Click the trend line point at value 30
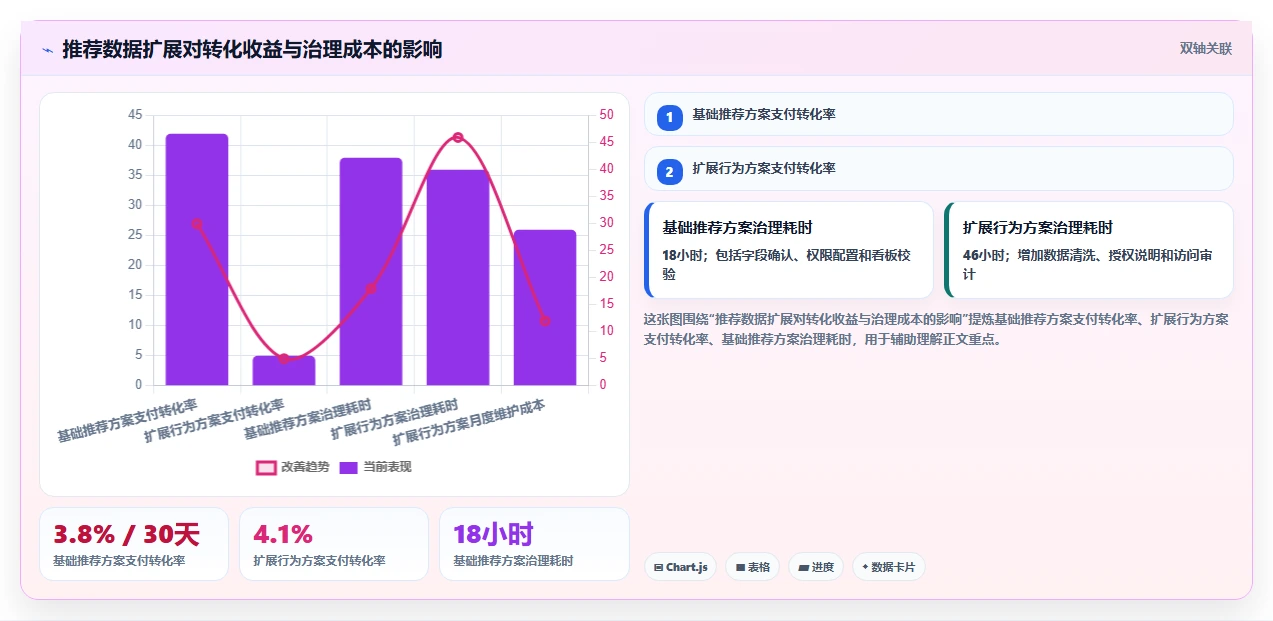This screenshot has height=621, width=1273. [197, 224]
